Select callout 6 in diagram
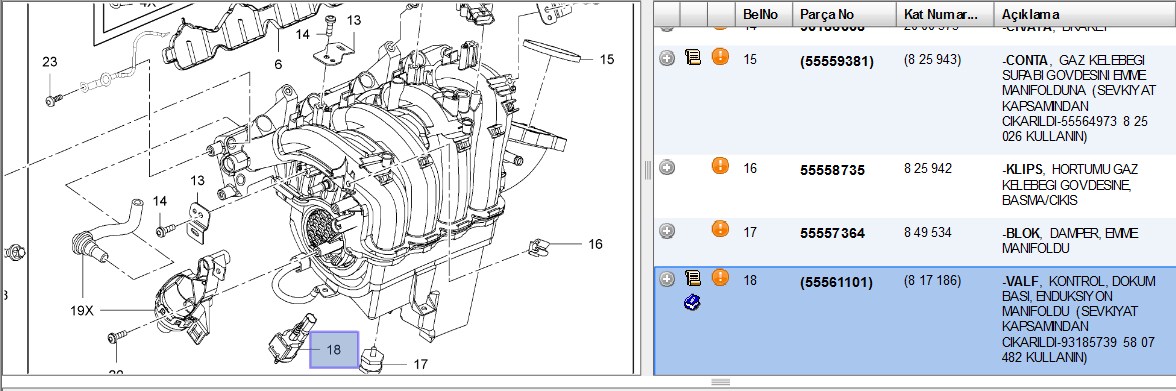Viewport: 1176px width, 391px height. 278,65
